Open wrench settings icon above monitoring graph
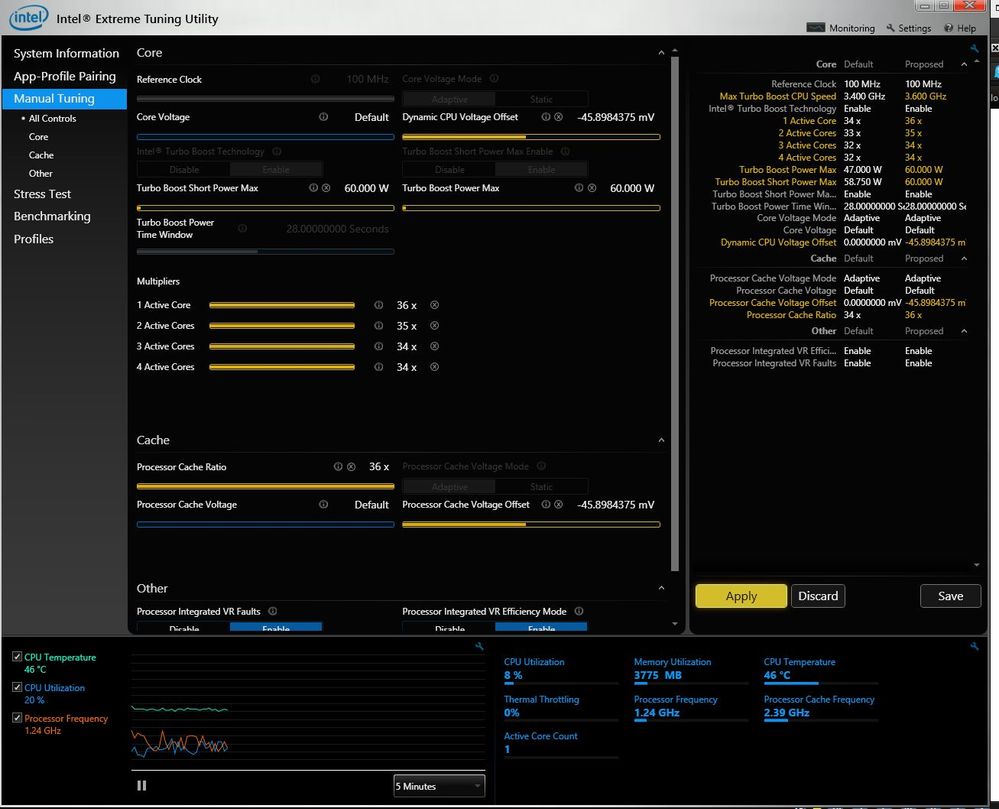This screenshot has width=999, height=809. pyautogui.click(x=479, y=647)
